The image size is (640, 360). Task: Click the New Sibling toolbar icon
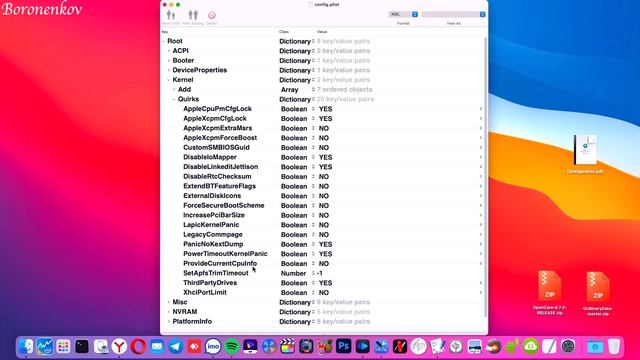193,16
